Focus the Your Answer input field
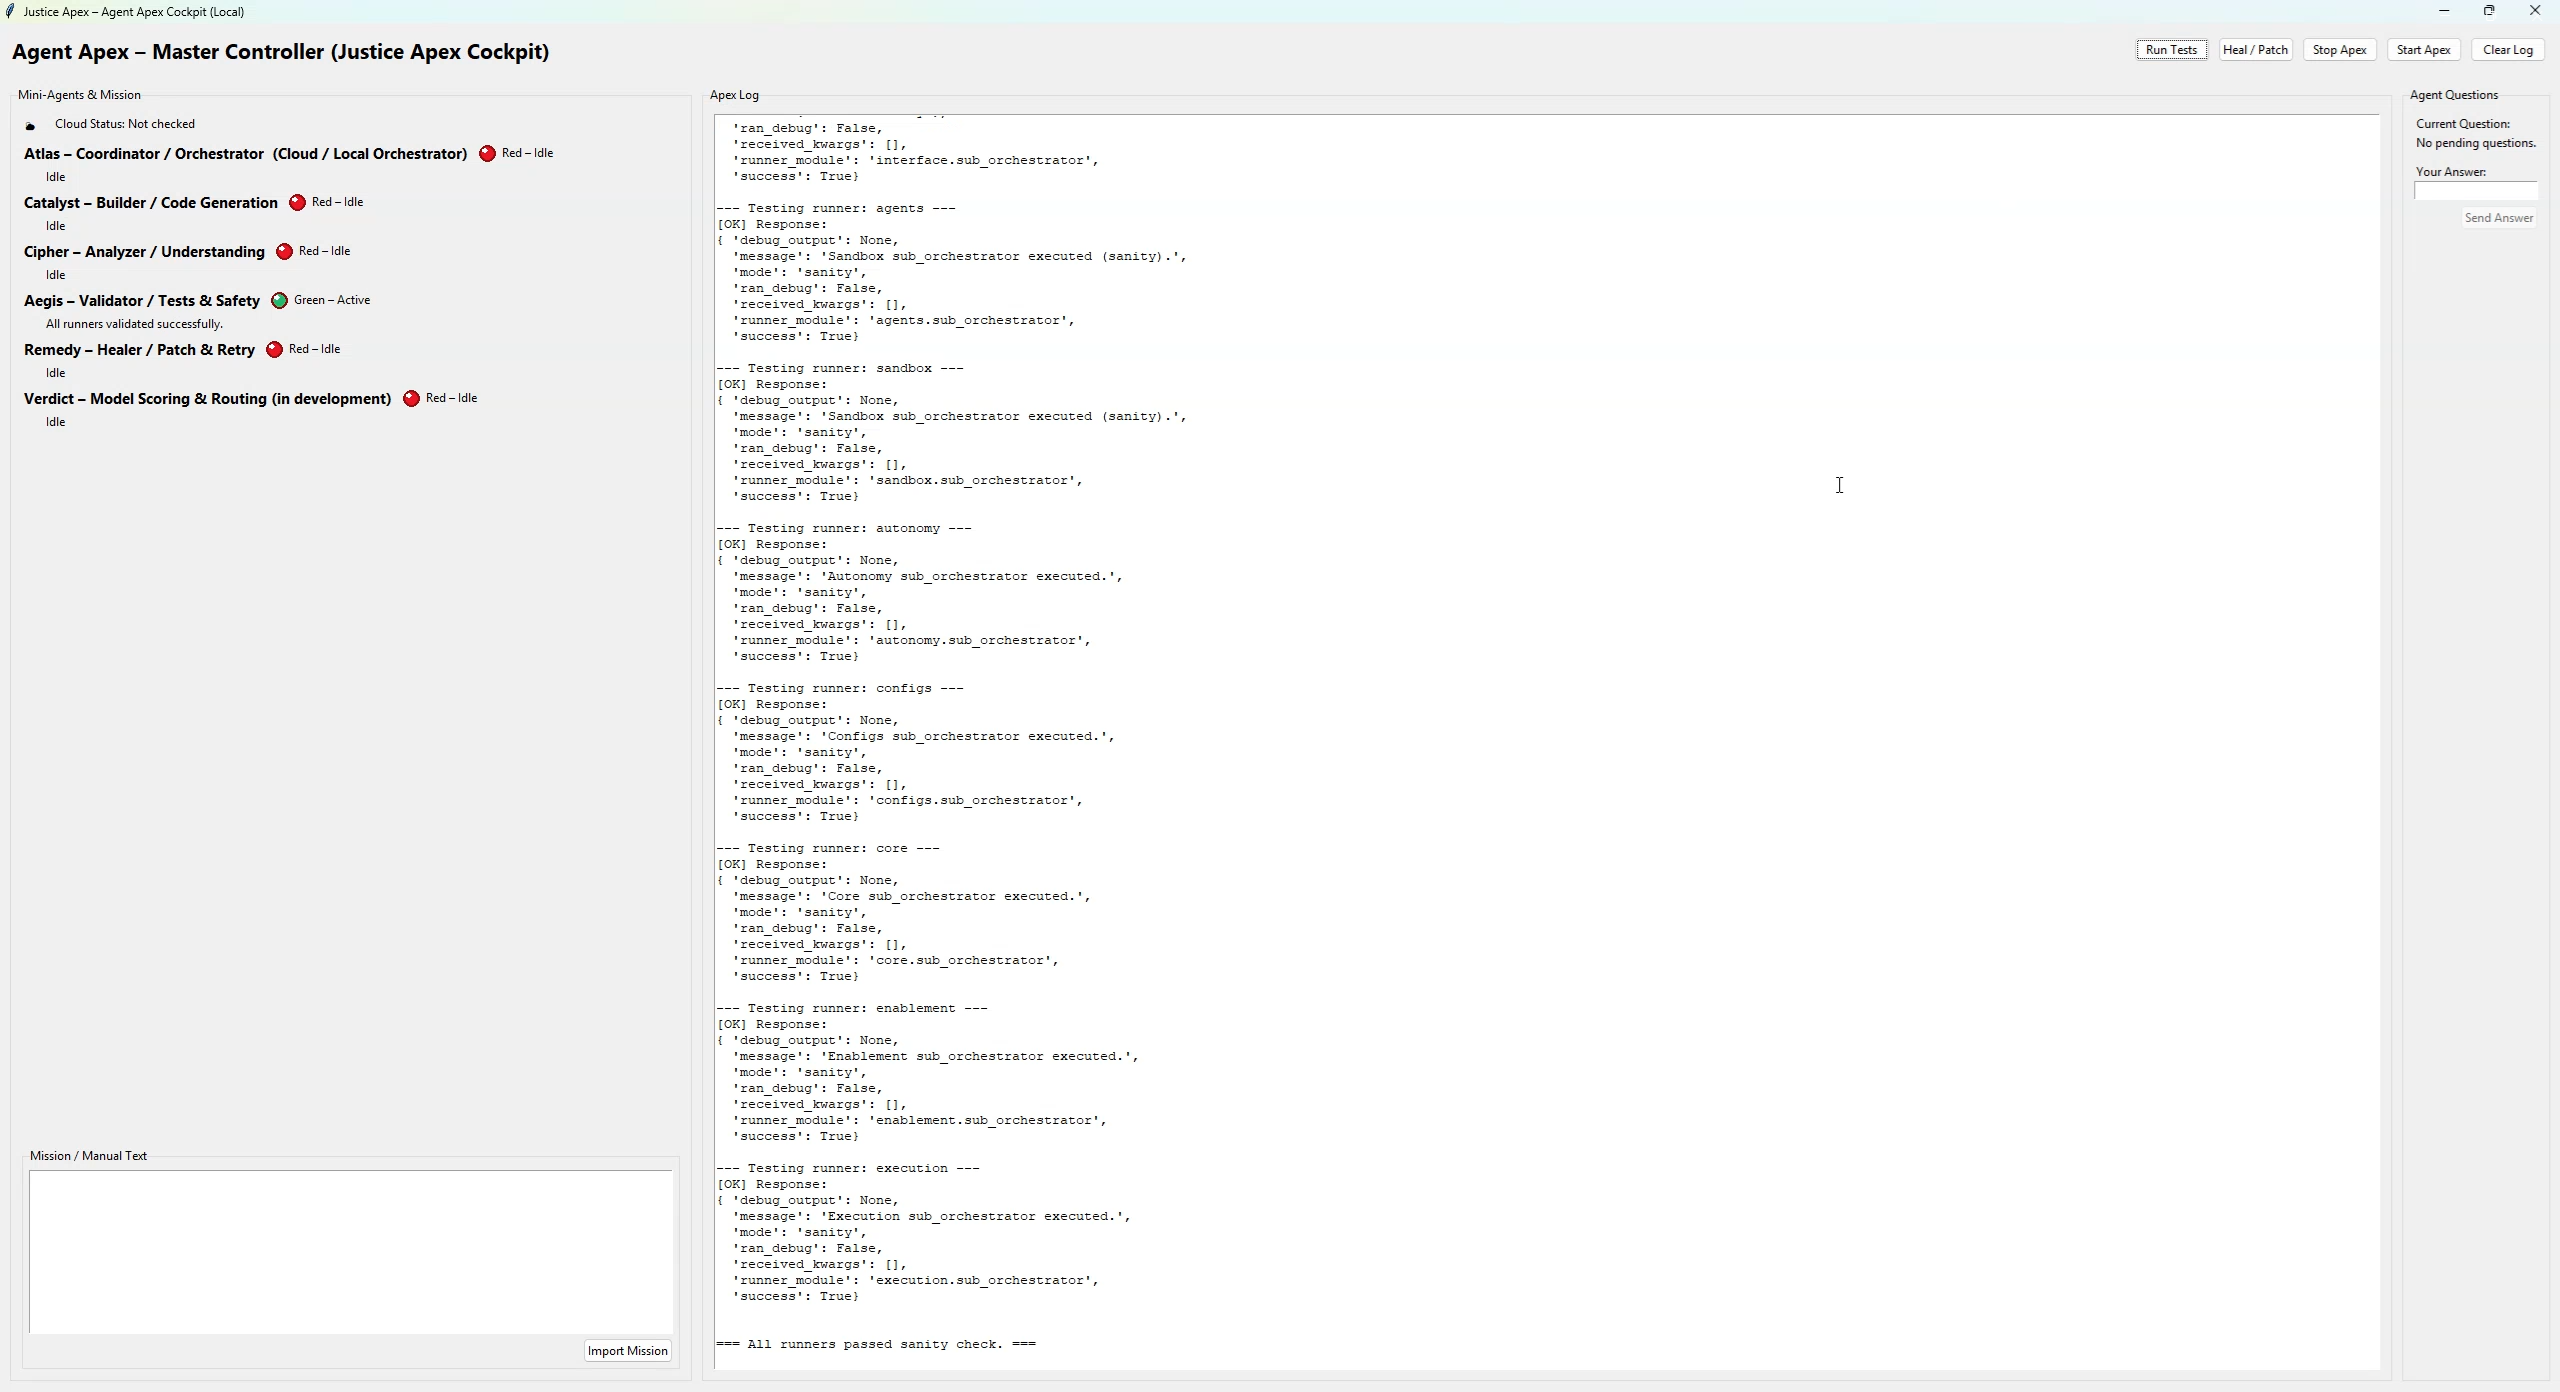Image resolution: width=2560 pixels, height=1392 pixels. (x=2475, y=191)
